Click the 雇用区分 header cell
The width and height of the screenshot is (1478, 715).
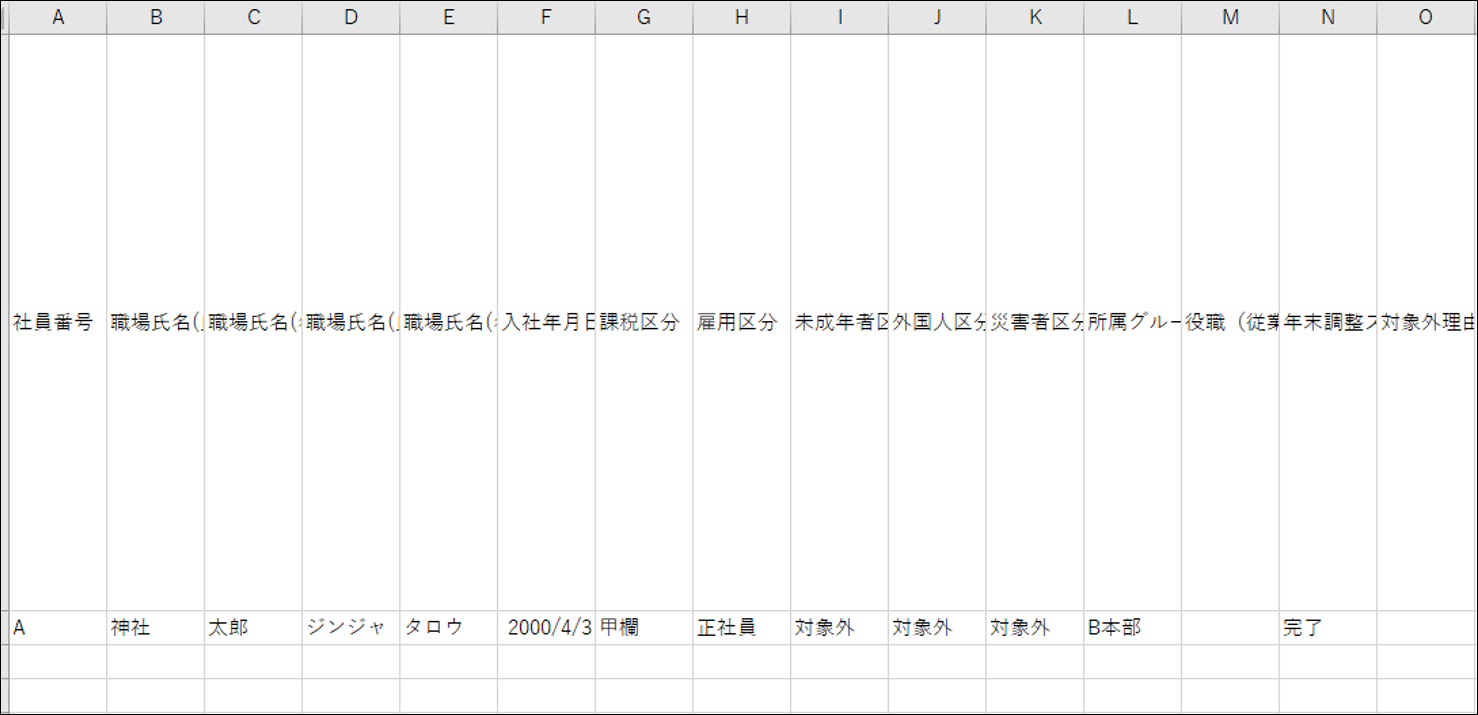pos(741,322)
